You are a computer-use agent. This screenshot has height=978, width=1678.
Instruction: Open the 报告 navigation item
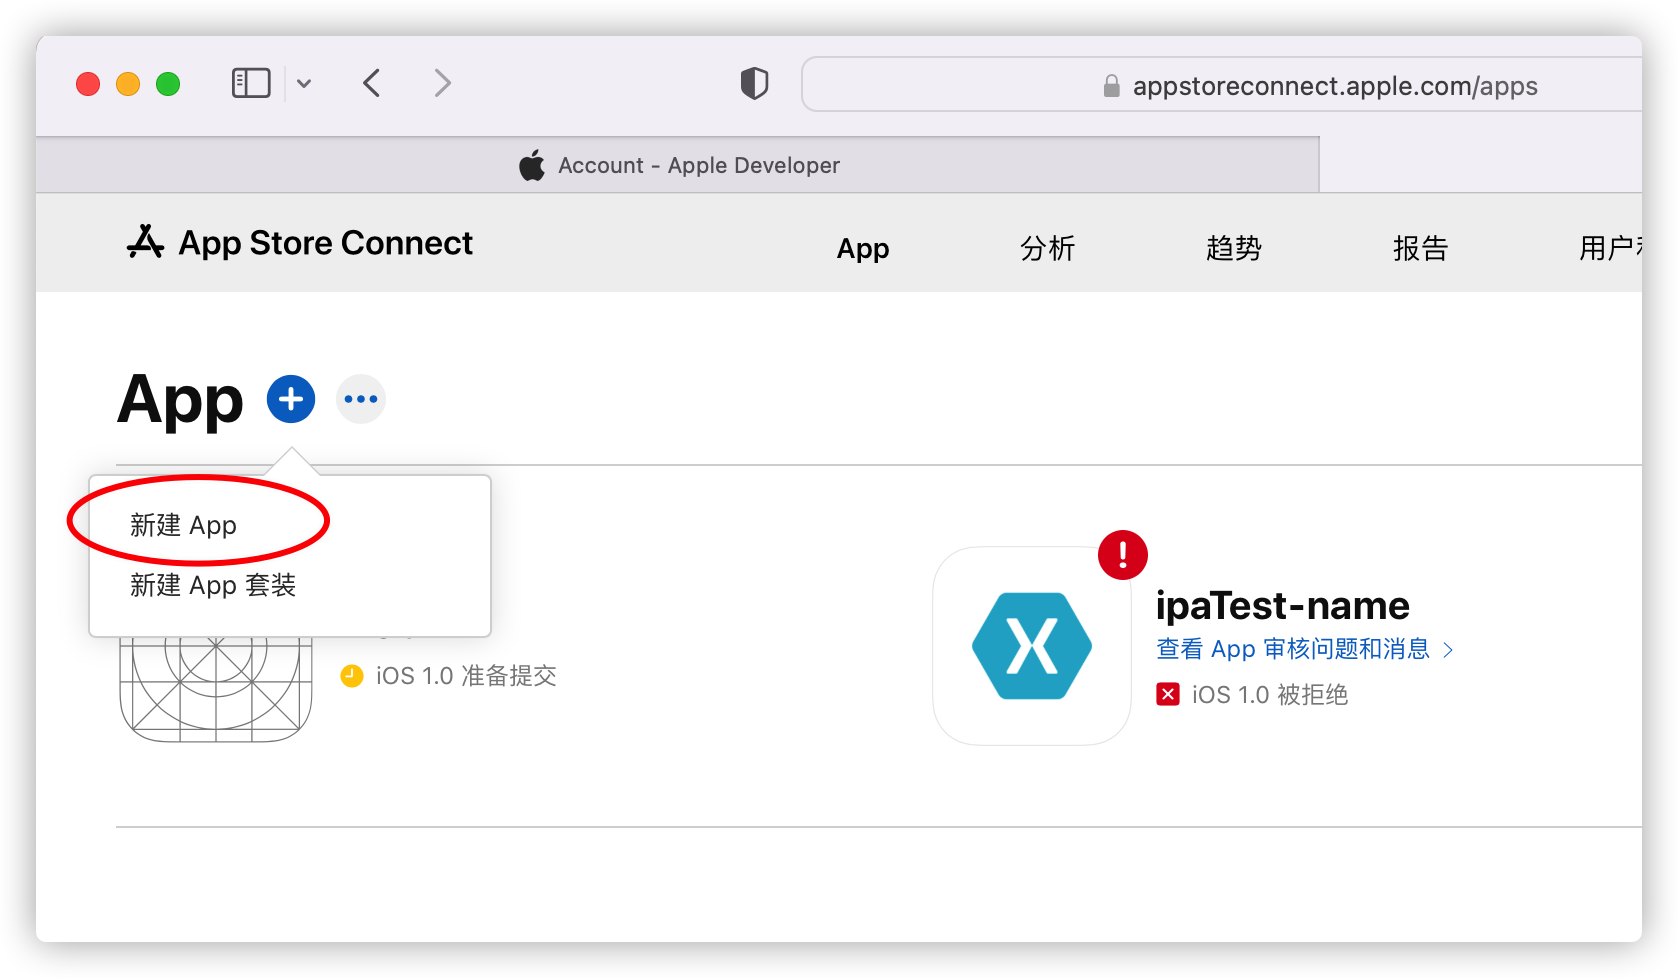click(1420, 248)
